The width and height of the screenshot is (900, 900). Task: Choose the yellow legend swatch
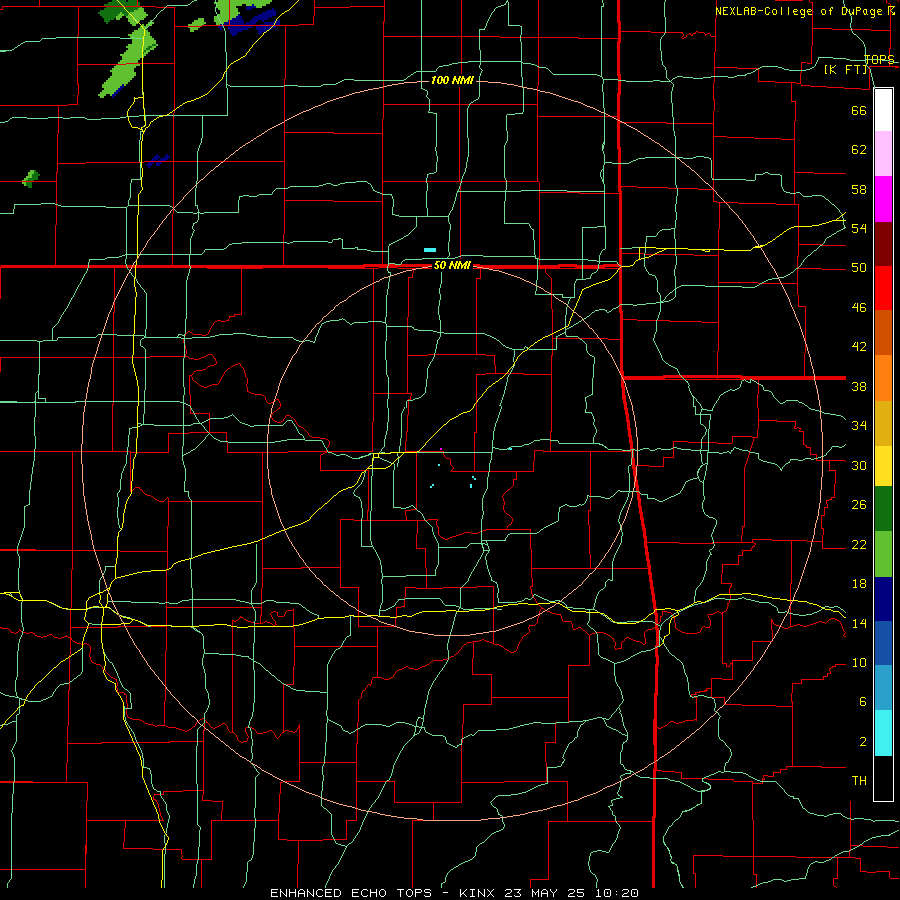pos(883,466)
